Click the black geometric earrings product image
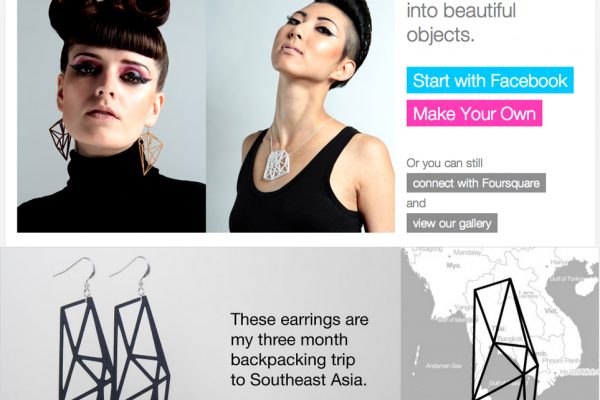Viewport: 600px width, 400px height. pyautogui.click(x=113, y=329)
